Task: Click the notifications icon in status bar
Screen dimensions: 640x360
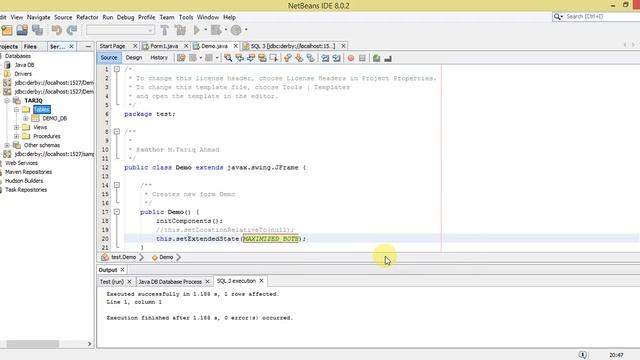Action: pyautogui.click(x=583, y=355)
